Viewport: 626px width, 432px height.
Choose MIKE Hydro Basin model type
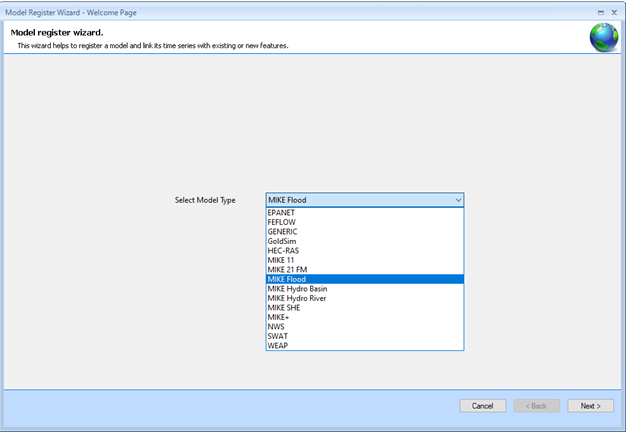pos(365,289)
